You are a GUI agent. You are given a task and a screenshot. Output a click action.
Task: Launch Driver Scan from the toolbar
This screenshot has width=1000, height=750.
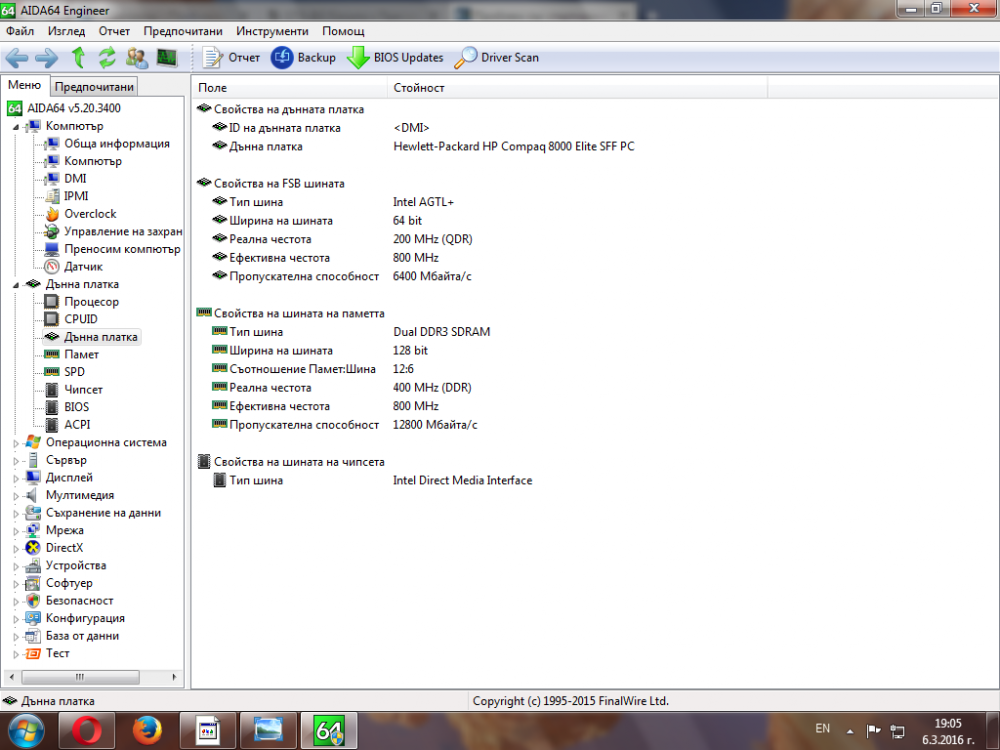[497, 58]
